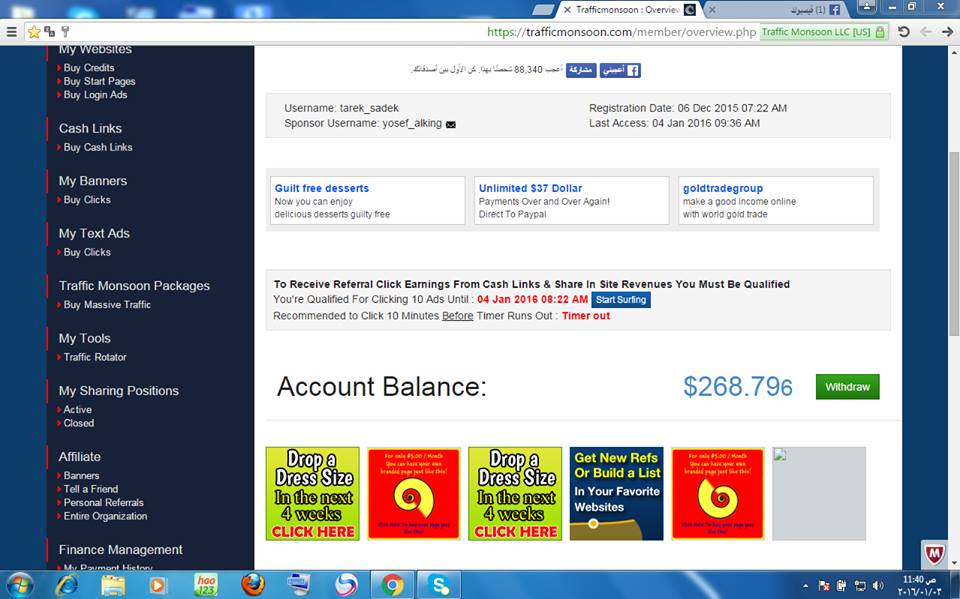Open the computer-and-printer taskbar icon
The height and width of the screenshot is (599, 960).
pyautogui.click(x=299, y=585)
